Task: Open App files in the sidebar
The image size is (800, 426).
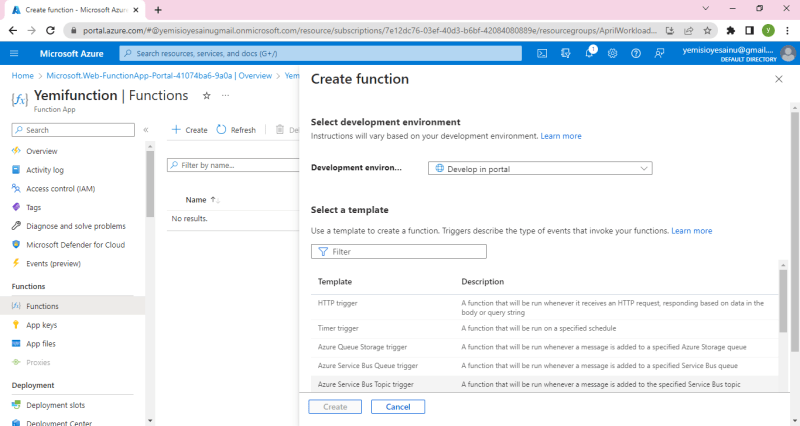Action: [x=41, y=344]
